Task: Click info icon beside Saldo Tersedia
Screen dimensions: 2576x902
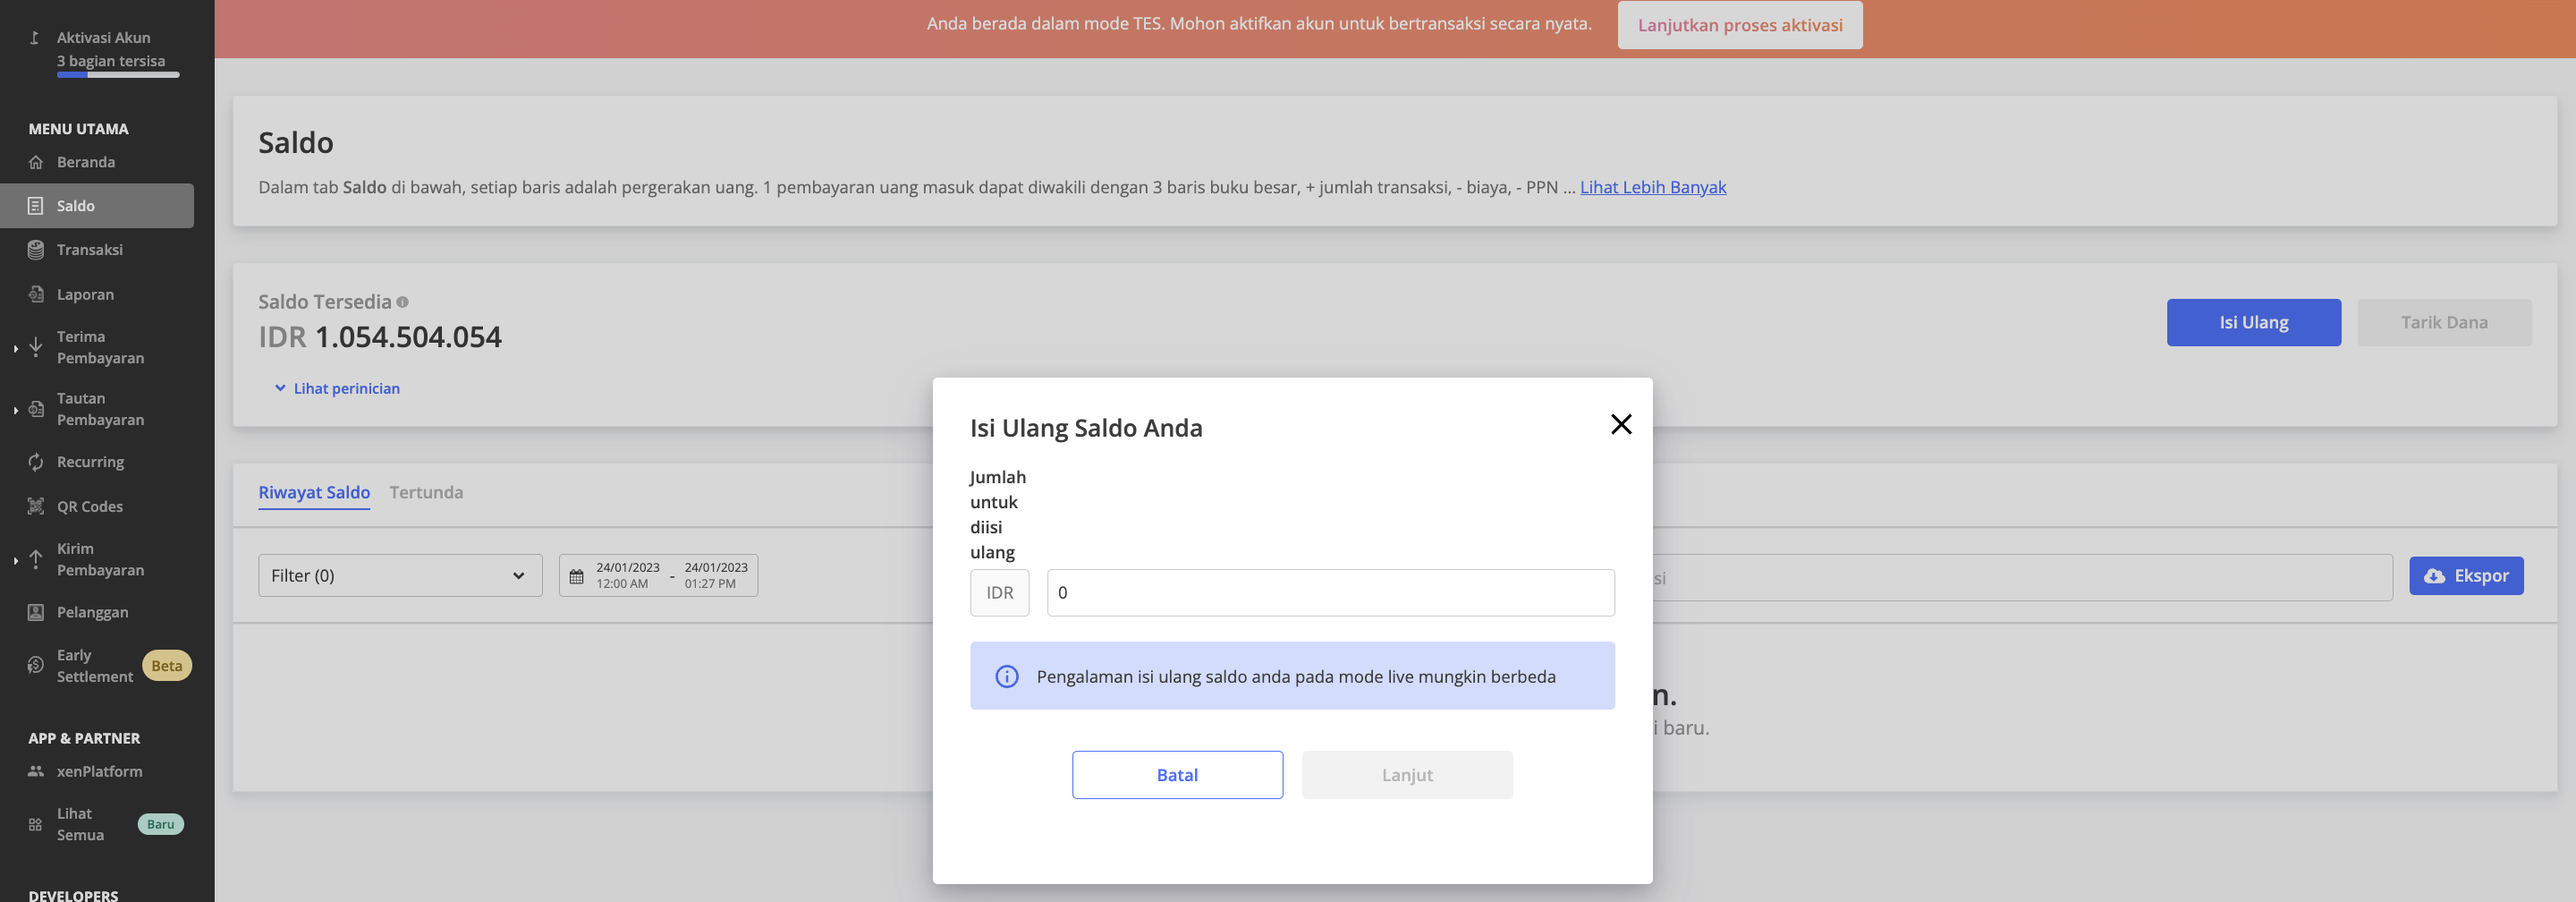Action: (402, 302)
